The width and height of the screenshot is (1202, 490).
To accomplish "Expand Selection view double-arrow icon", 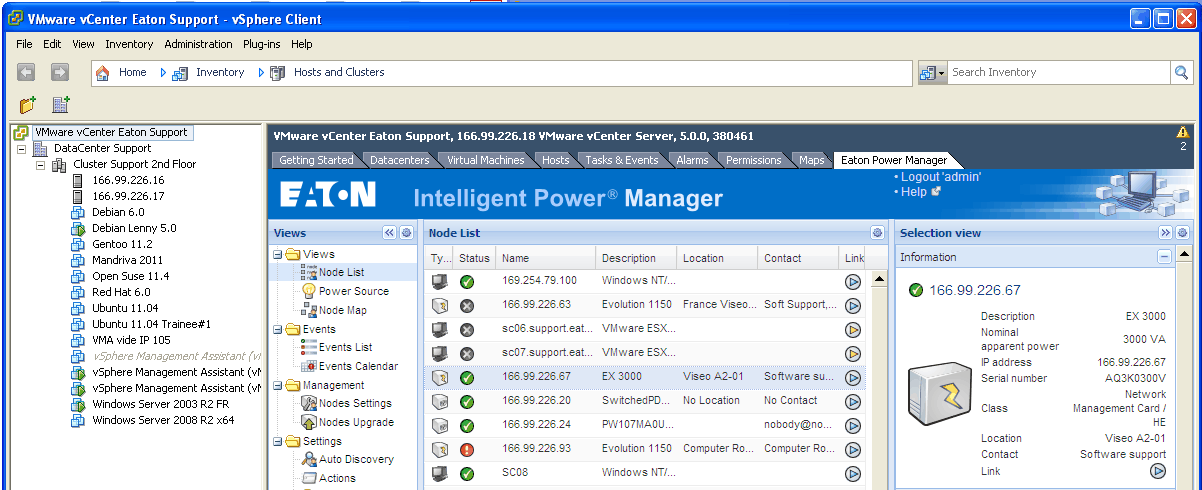I will (x=1166, y=233).
